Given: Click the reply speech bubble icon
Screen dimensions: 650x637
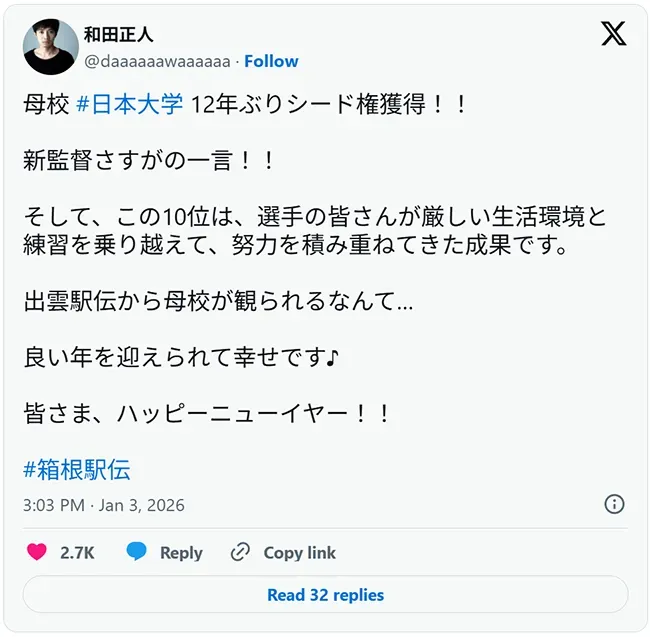Looking at the screenshot, I should (137, 552).
